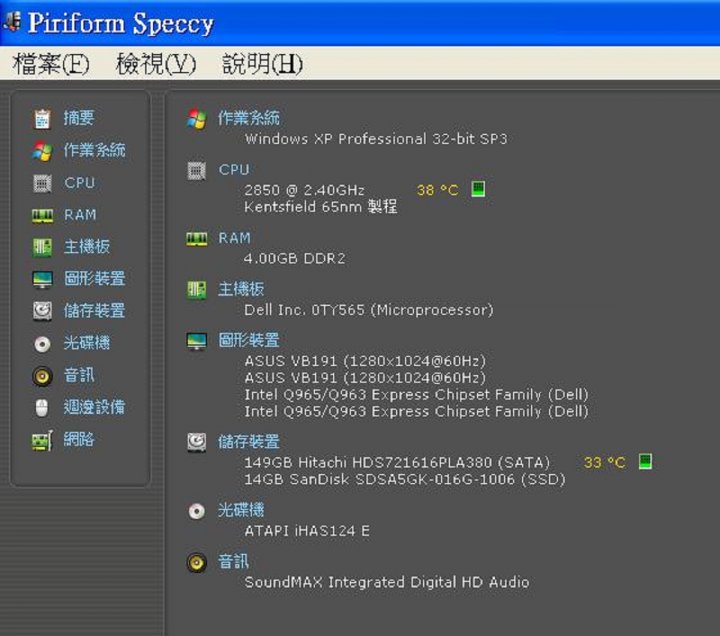Click the first Intel Q965/Q963 chipset line
Viewport: 720px width, 636px height.
point(416,394)
